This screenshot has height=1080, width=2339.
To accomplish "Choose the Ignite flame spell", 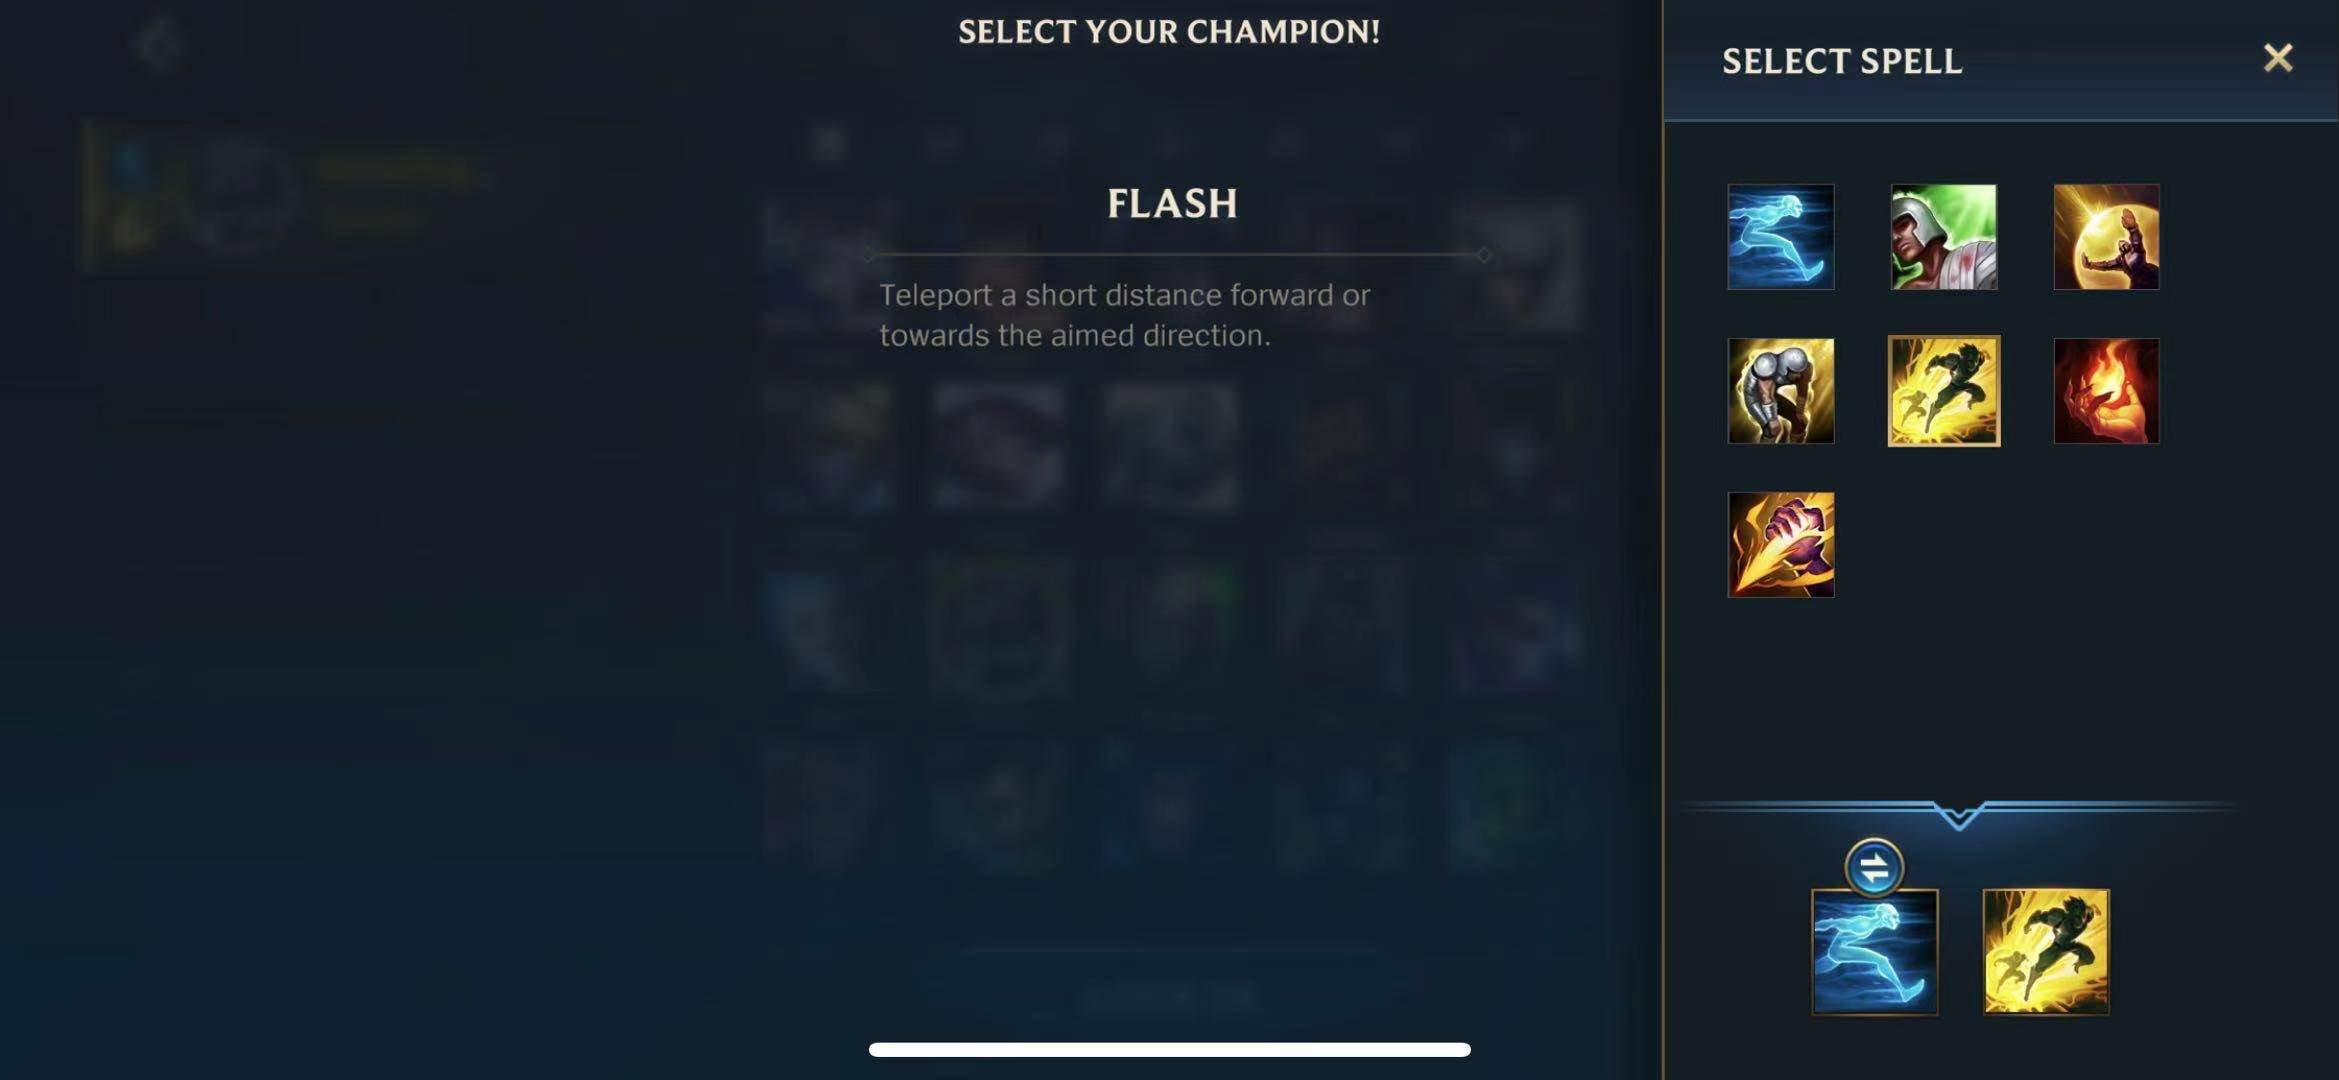I will 2106,391.
